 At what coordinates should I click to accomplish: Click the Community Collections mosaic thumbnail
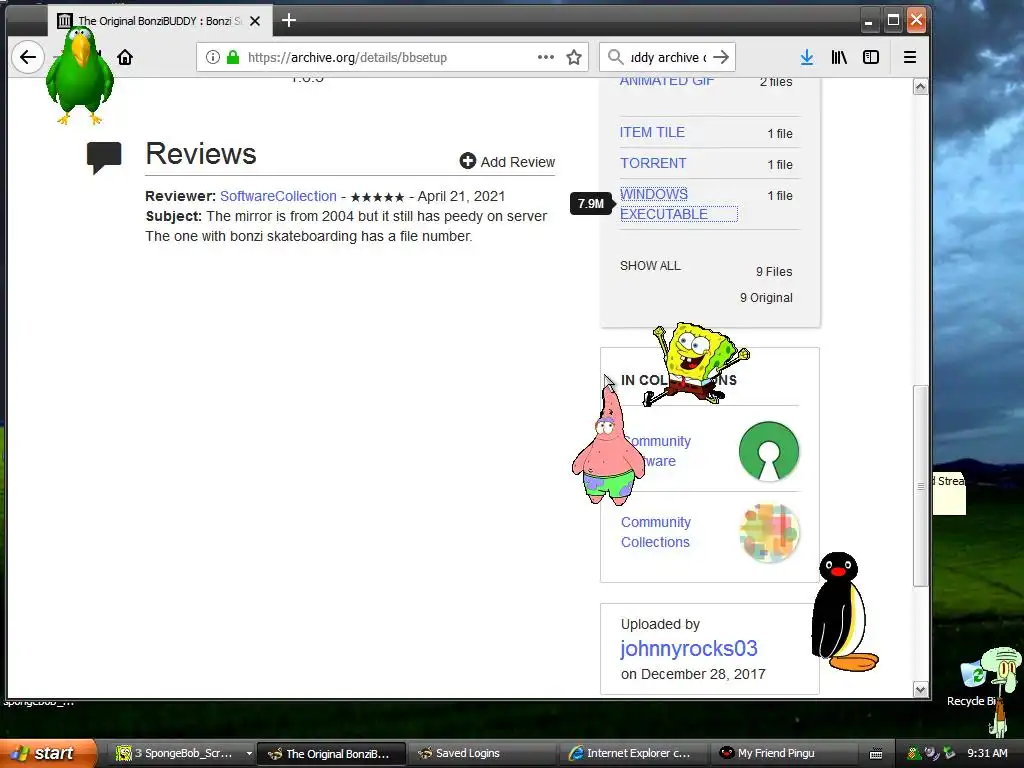pyautogui.click(x=769, y=533)
